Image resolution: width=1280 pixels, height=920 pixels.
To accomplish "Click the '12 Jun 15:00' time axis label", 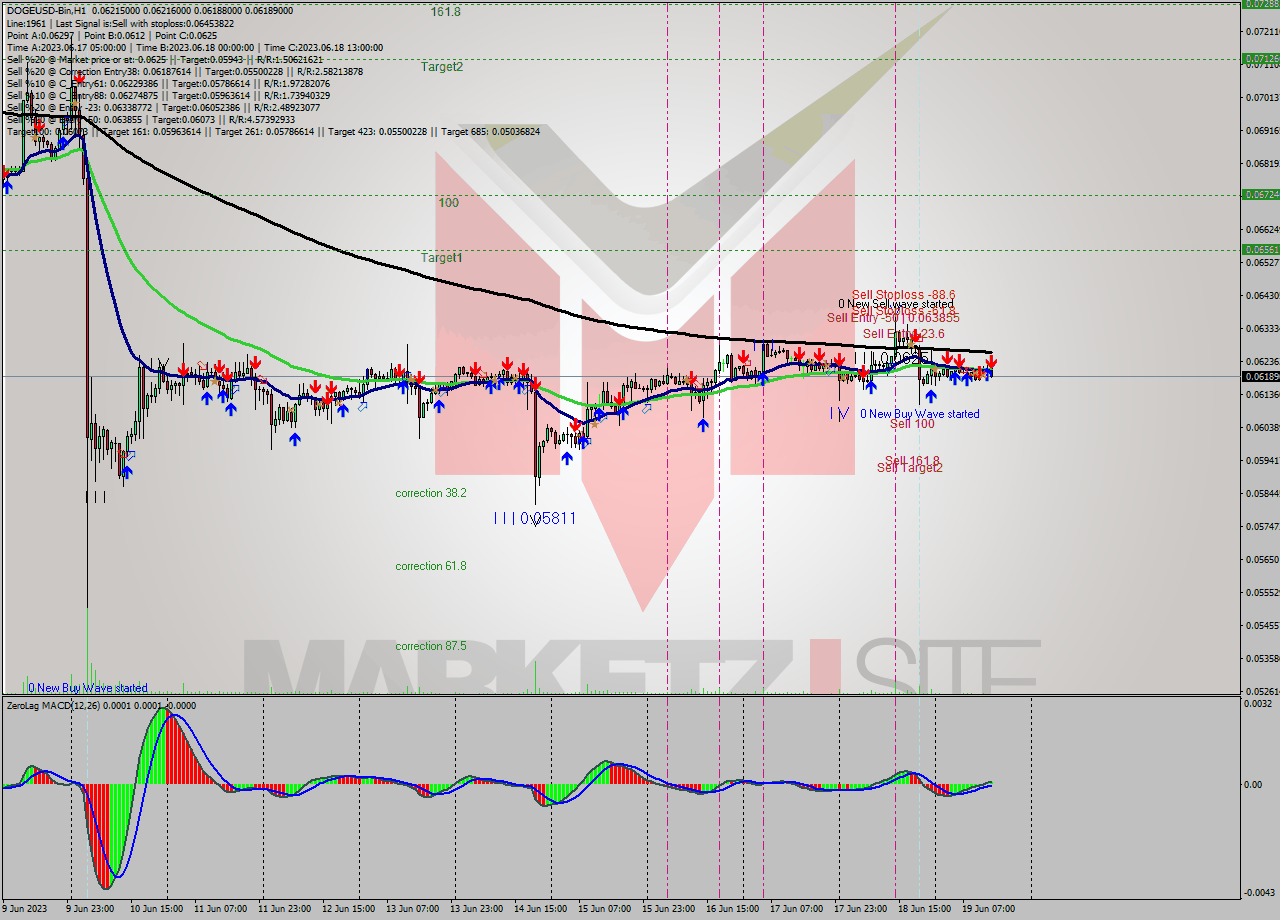I will (x=349, y=909).
